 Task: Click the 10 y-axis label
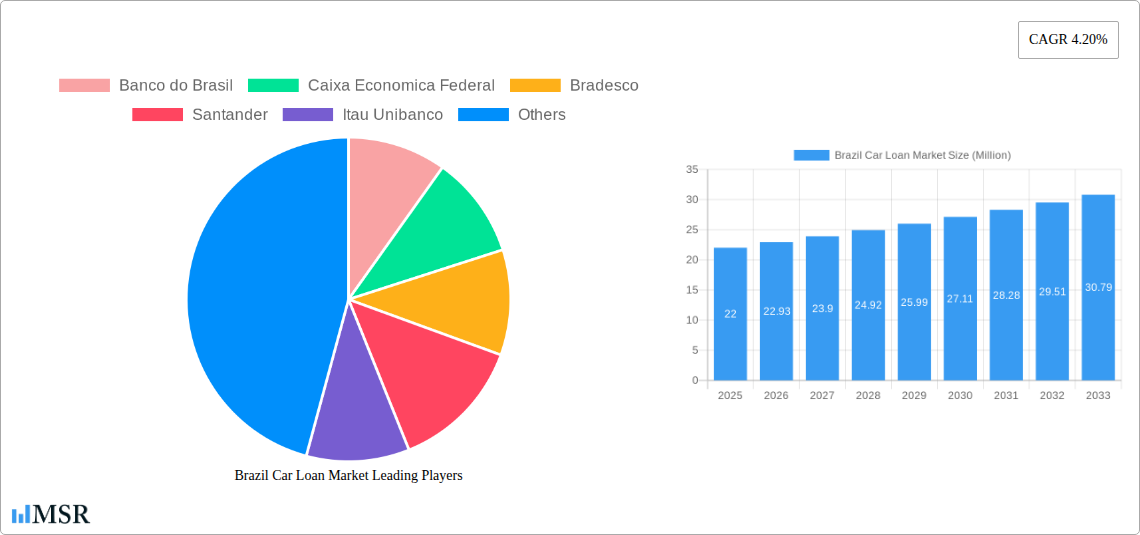point(692,320)
